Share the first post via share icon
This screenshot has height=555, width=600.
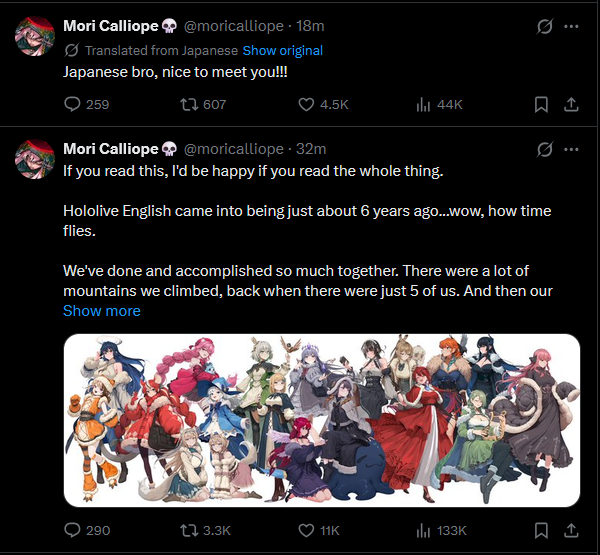coord(571,104)
